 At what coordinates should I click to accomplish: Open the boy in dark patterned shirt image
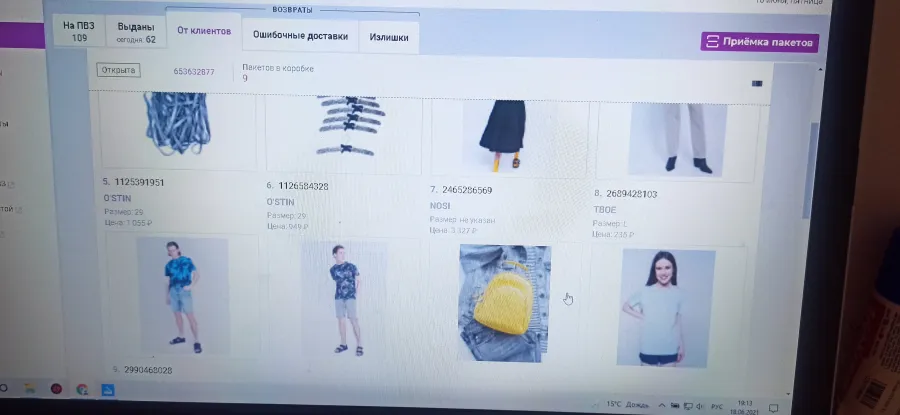pyautogui.click(x=346, y=298)
